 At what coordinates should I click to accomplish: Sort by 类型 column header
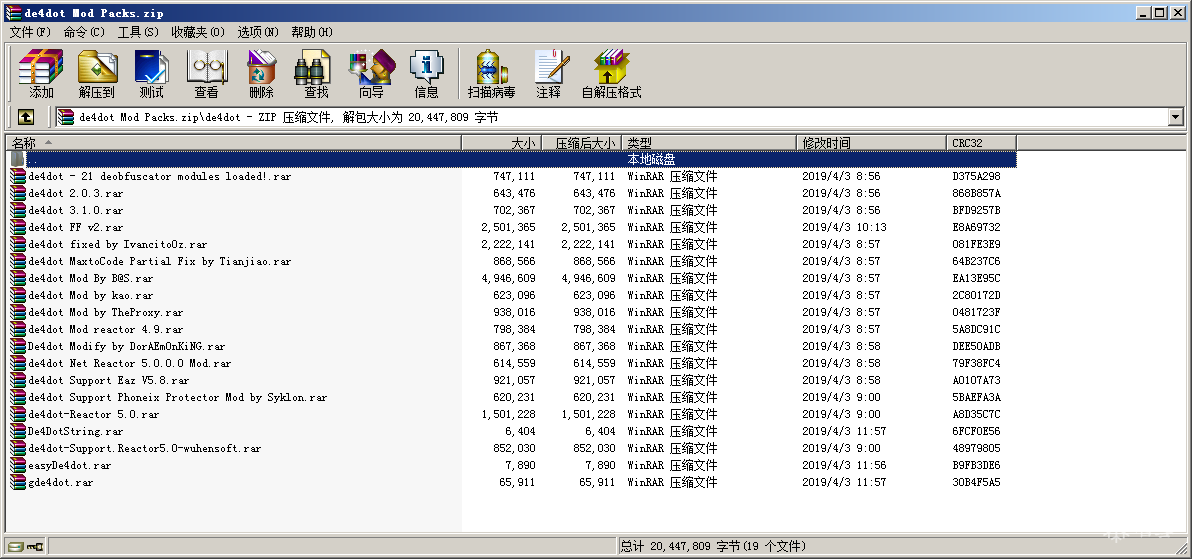[x=709, y=143]
